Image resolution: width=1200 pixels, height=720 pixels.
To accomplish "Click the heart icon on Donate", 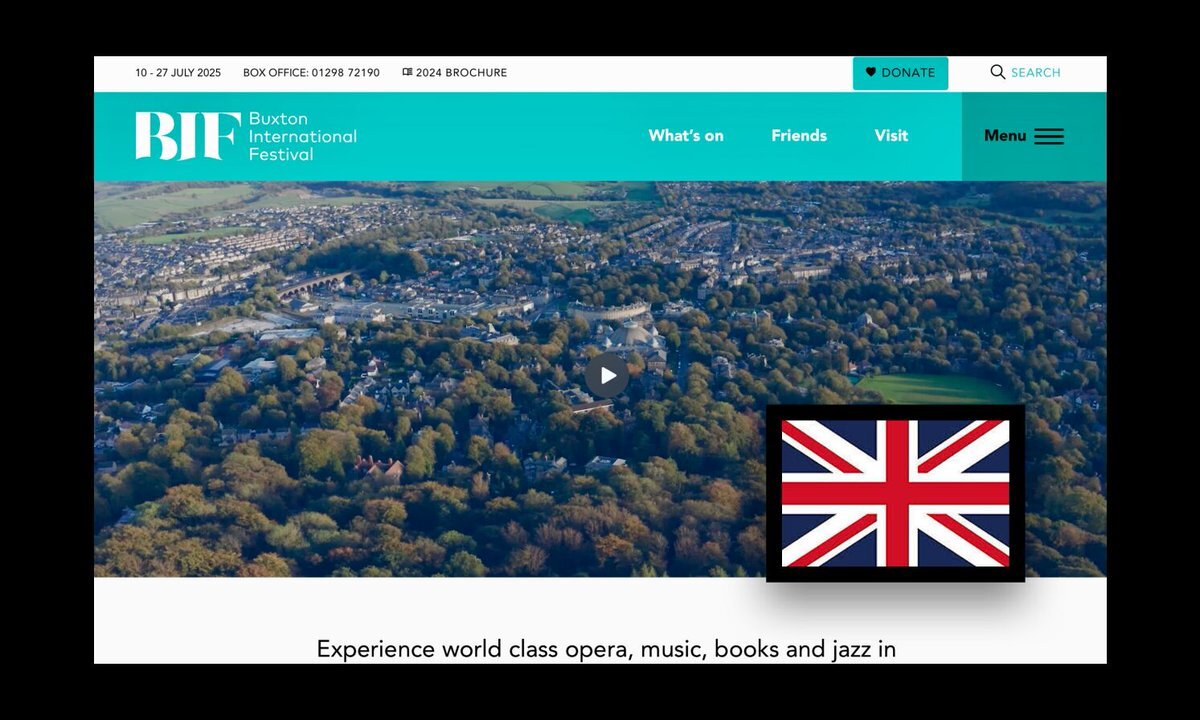I will click(x=871, y=72).
